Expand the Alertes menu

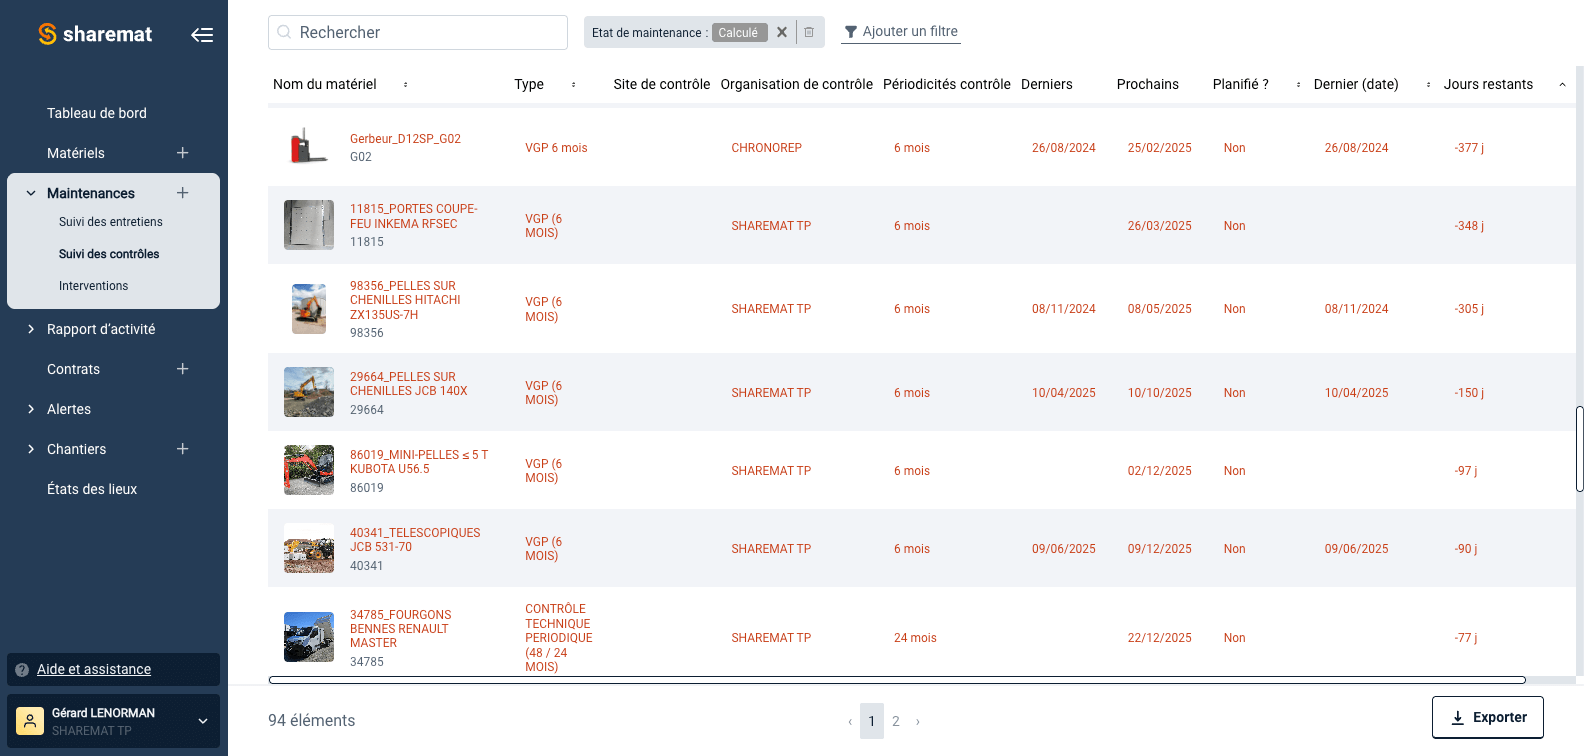pyautogui.click(x=31, y=409)
